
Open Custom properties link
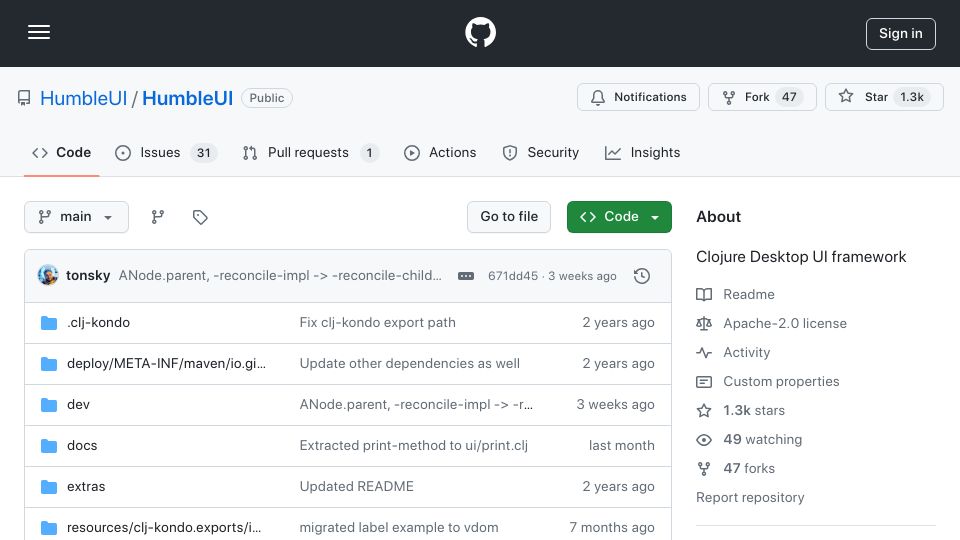(768, 381)
